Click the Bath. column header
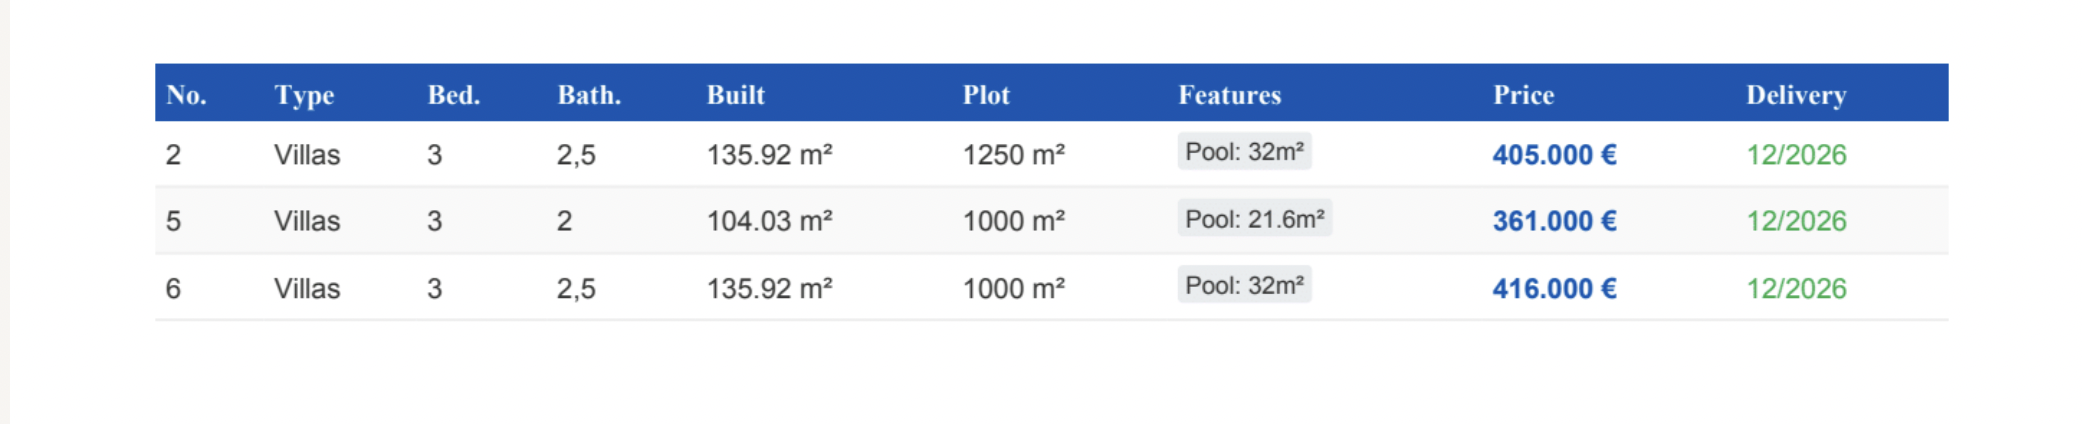The height and width of the screenshot is (424, 2082). pos(589,95)
